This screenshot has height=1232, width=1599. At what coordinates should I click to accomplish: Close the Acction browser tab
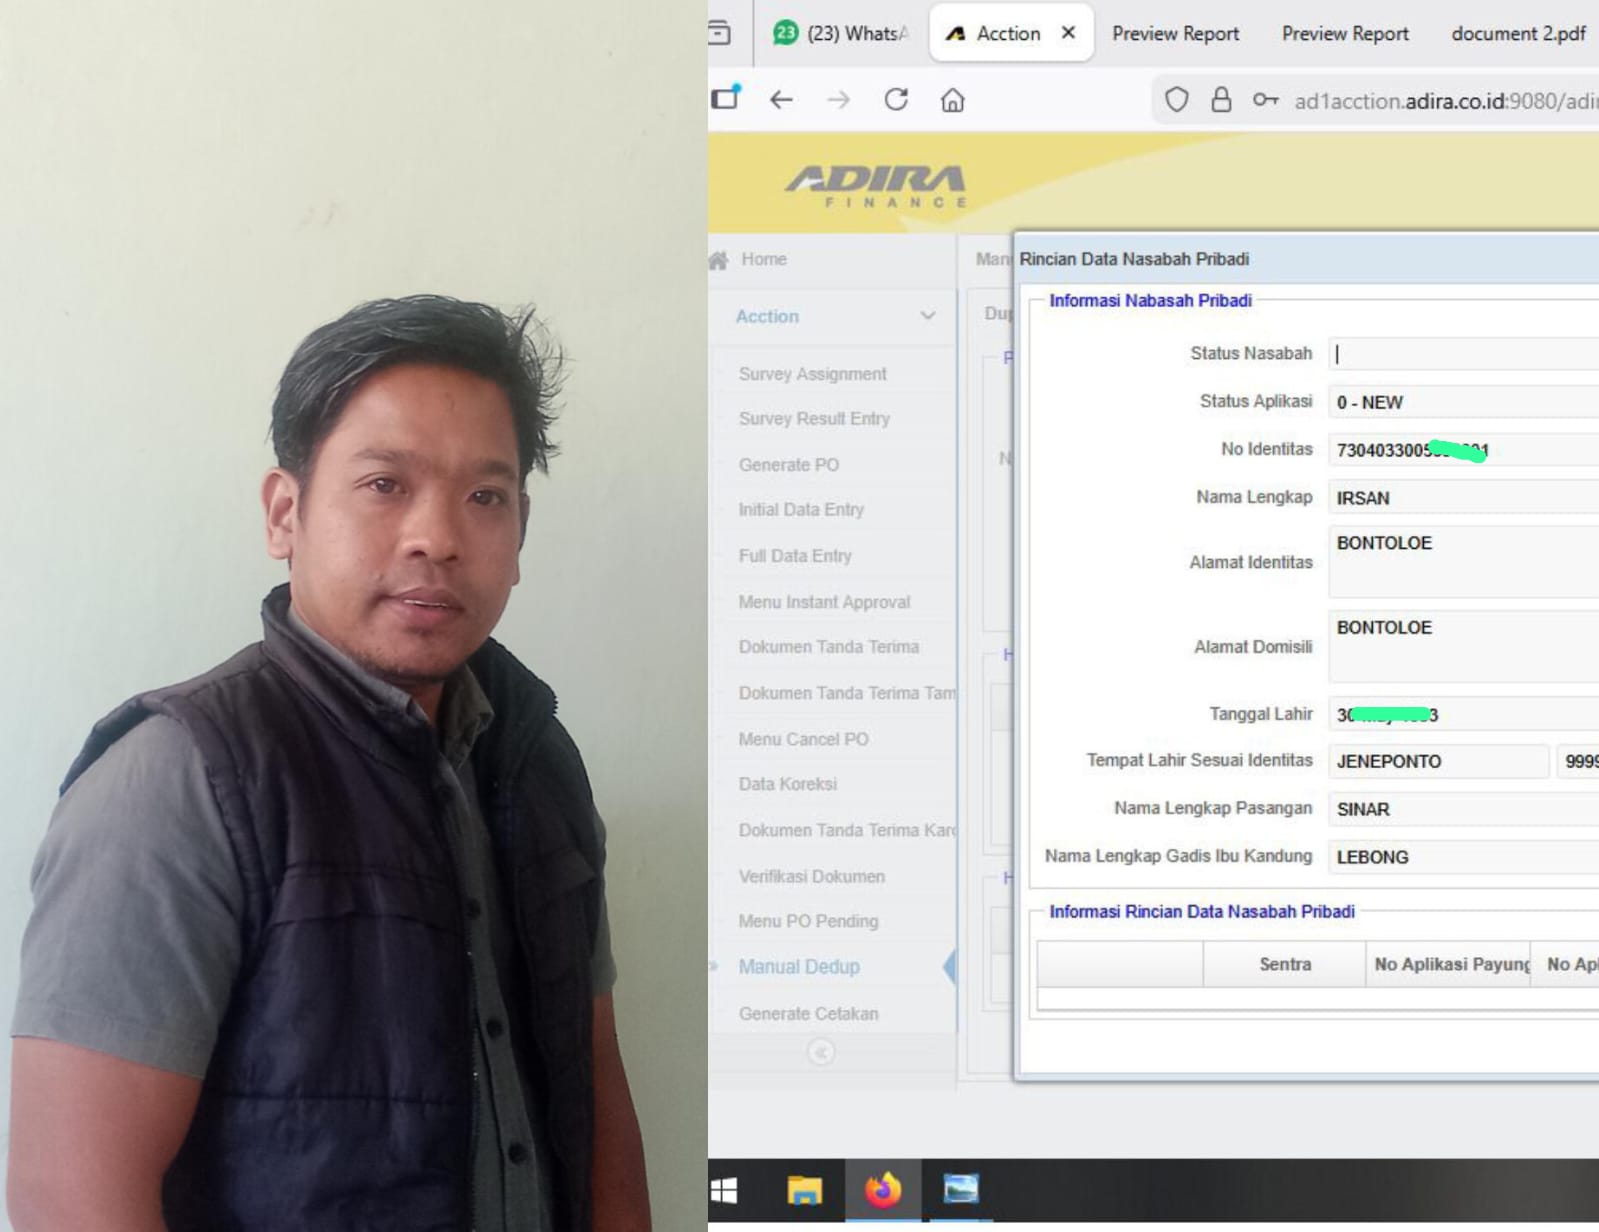coord(1068,33)
